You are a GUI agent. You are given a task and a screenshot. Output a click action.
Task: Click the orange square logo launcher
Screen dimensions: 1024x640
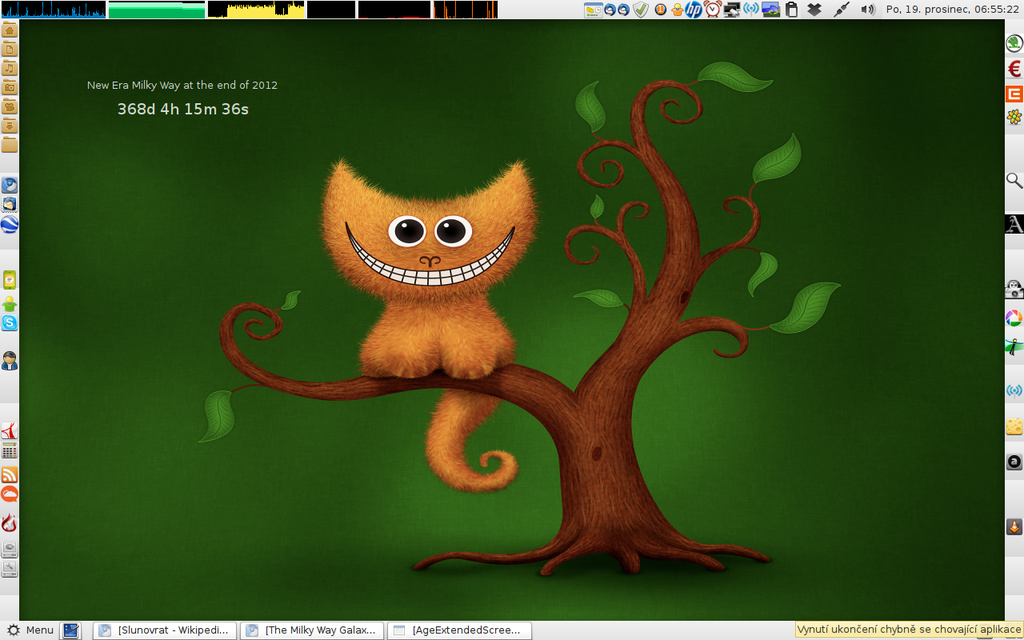pos(1014,94)
